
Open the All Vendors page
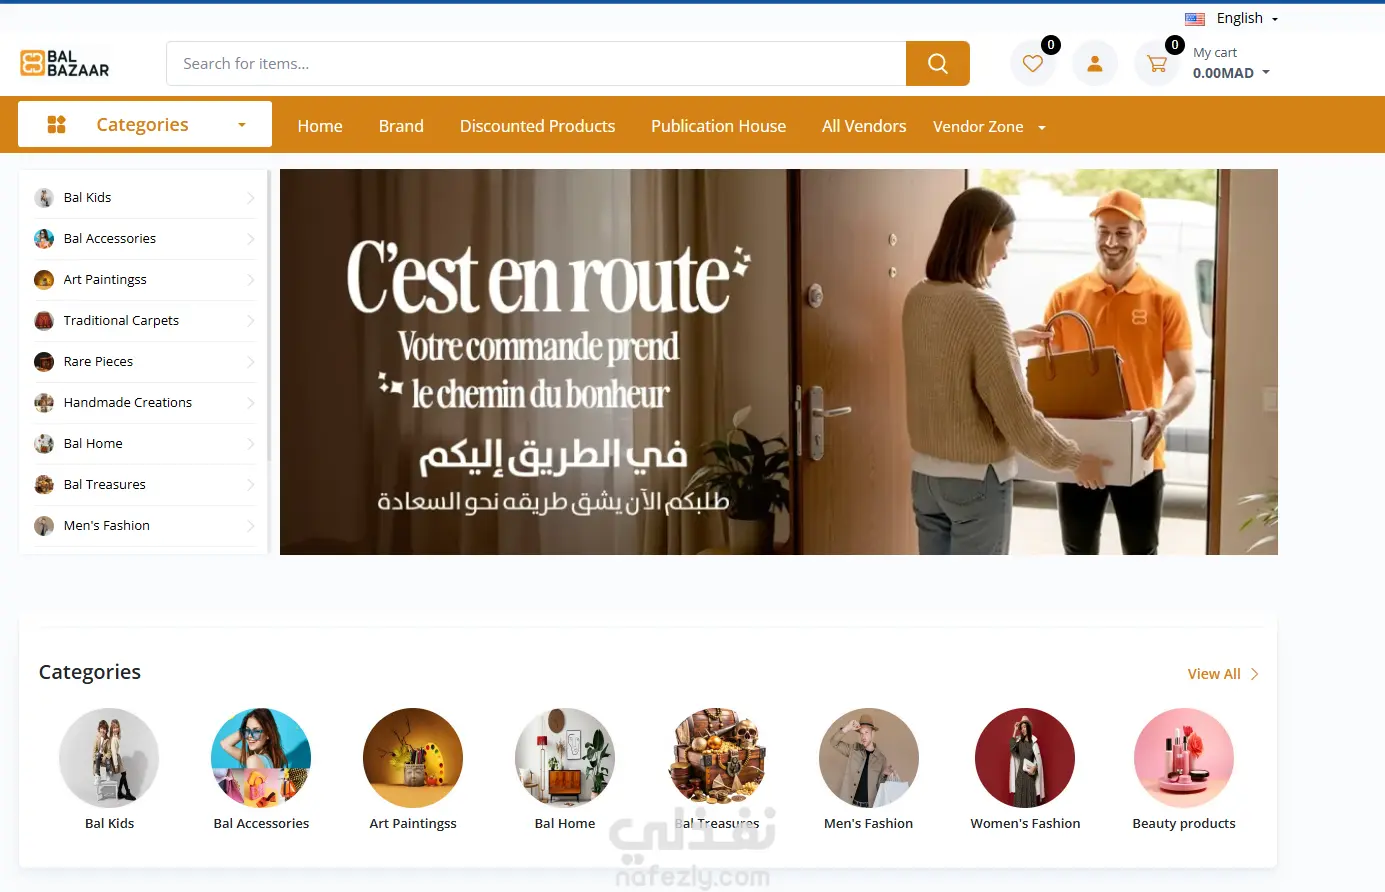864,126
